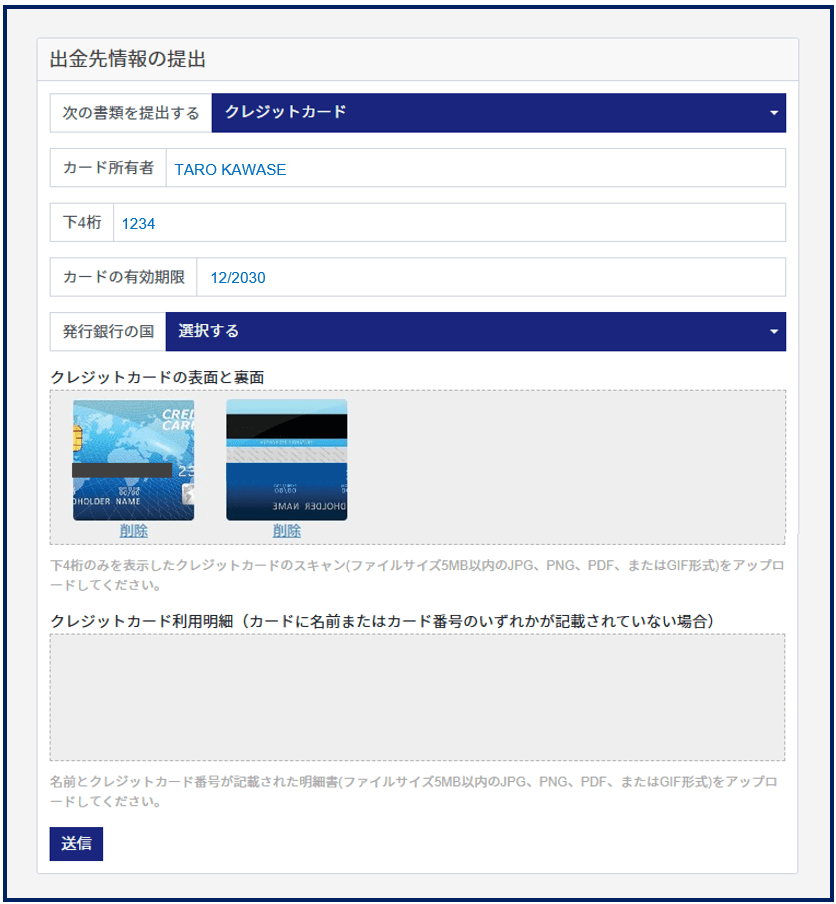Click the カード所有者 label
This screenshot has width=836, height=904.
(x=108, y=168)
